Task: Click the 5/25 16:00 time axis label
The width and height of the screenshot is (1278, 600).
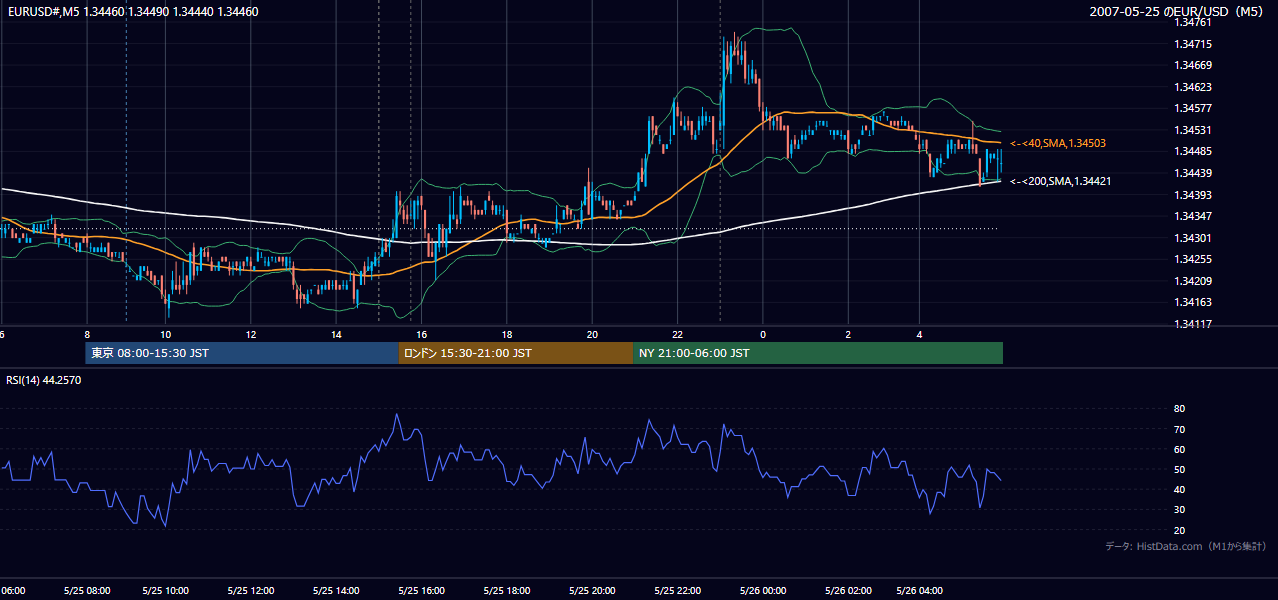Action: (421, 590)
